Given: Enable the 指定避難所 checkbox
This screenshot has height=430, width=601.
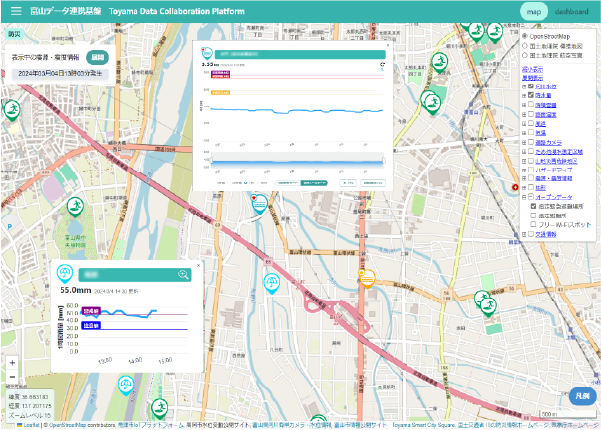Looking at the screenshot, I should (x=533, y=215).
